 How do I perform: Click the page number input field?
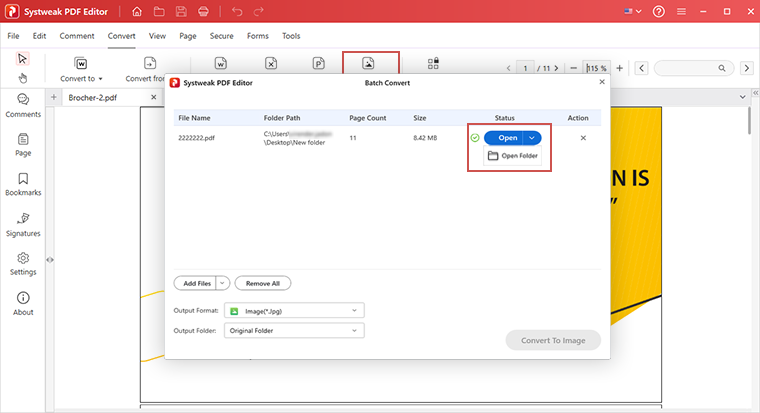(x=525, y=68)
